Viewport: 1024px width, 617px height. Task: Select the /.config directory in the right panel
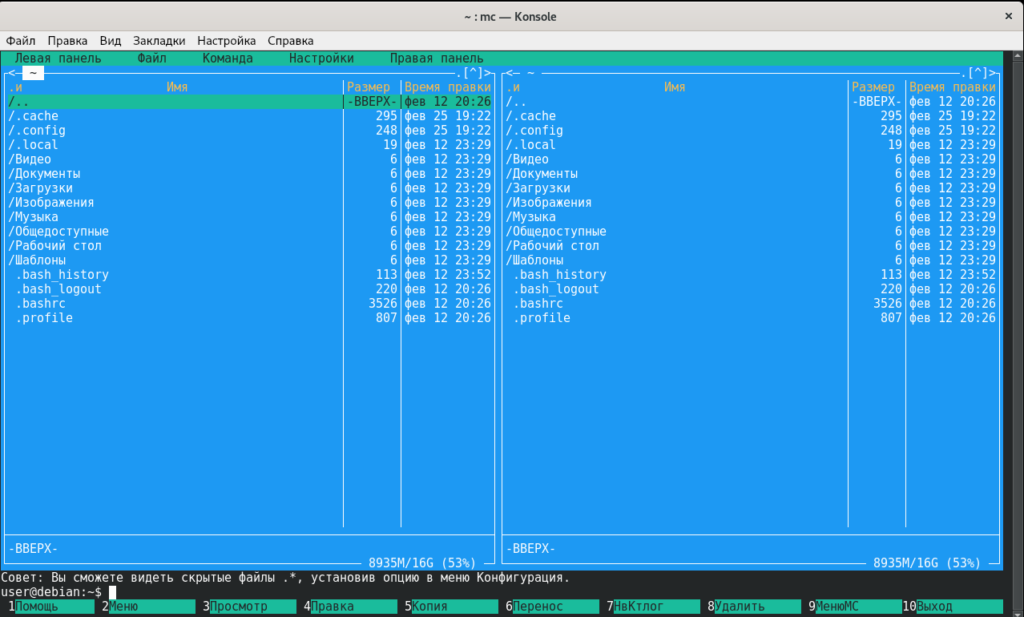point(676,131)
